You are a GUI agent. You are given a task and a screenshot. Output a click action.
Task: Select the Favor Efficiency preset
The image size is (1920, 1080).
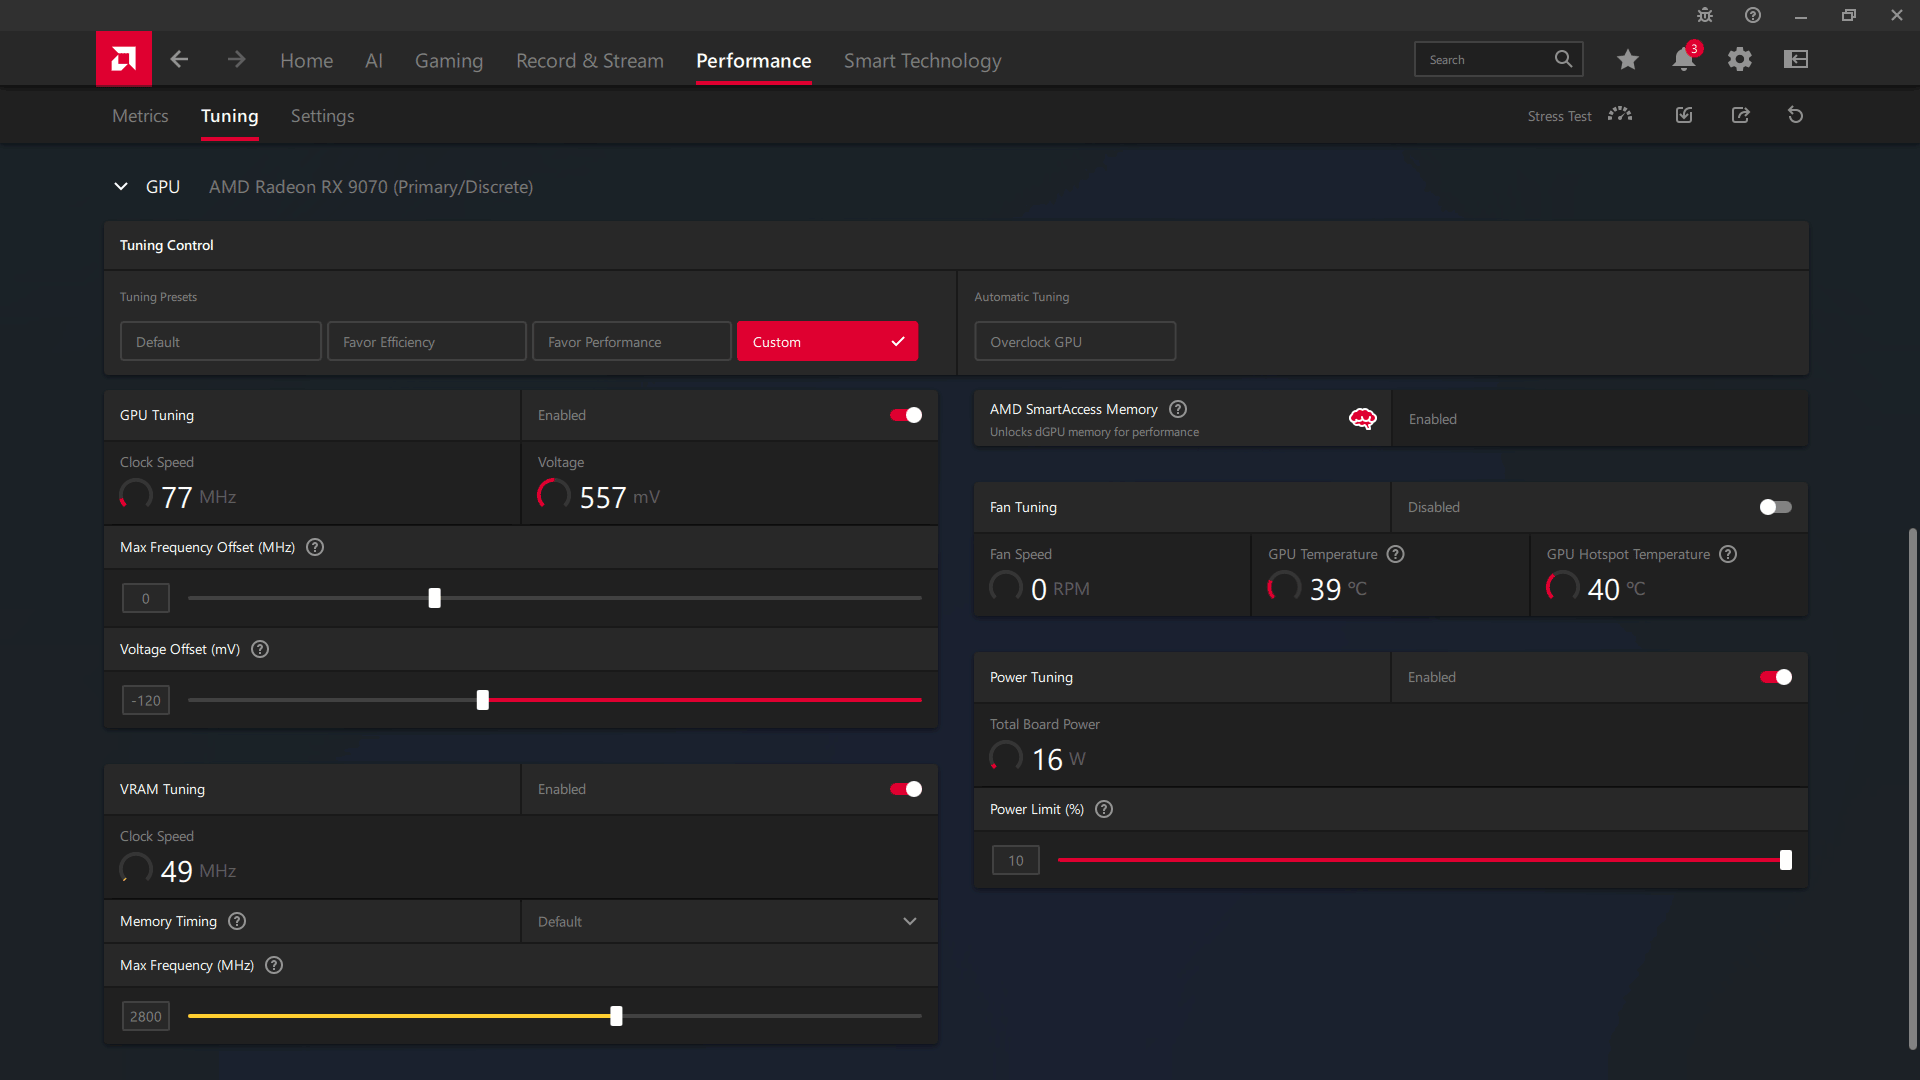(426, 342)
